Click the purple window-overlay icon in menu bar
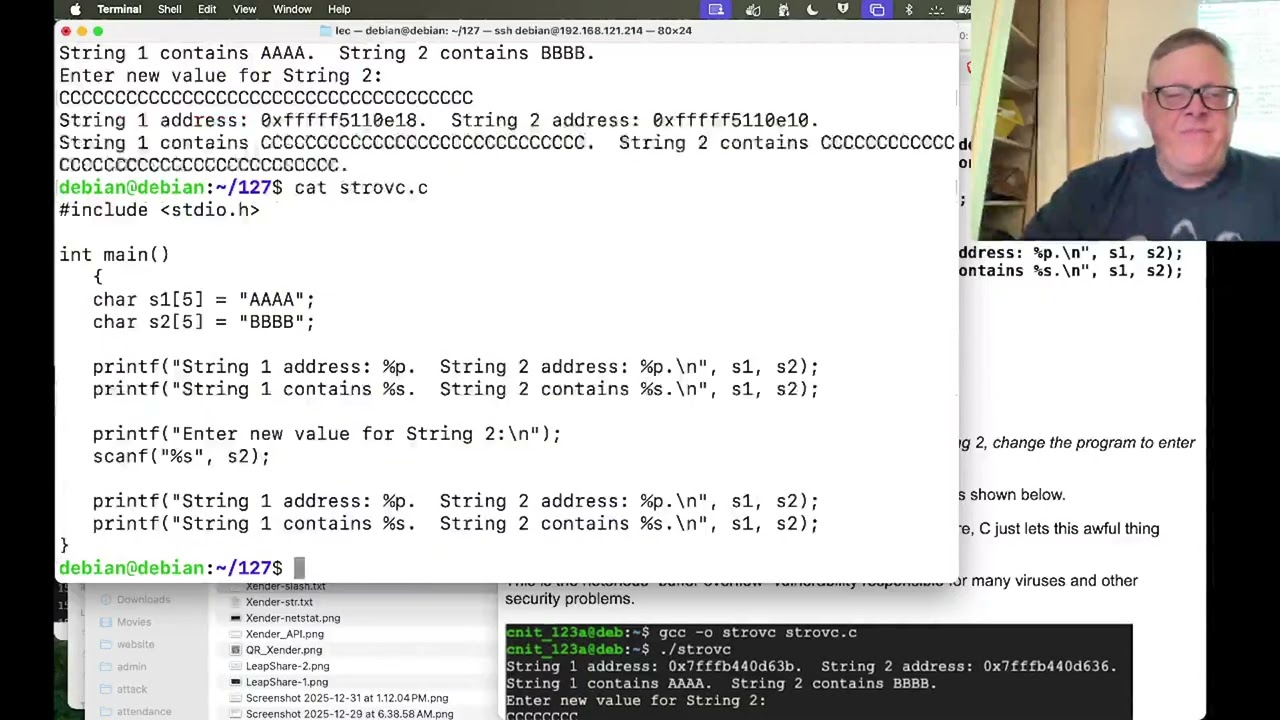 (x=877, y=9)
